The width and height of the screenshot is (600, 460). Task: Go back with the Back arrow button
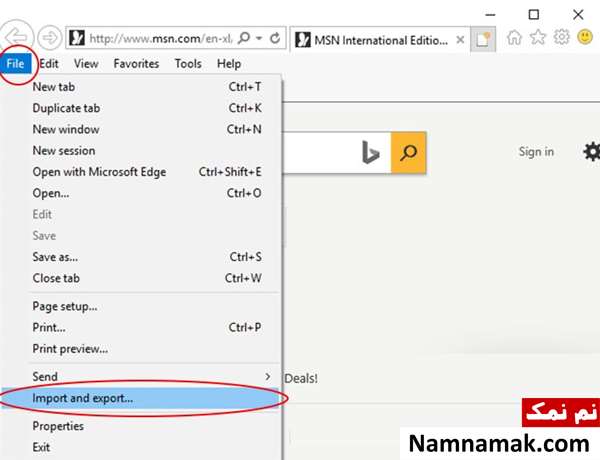coord(16,37)
